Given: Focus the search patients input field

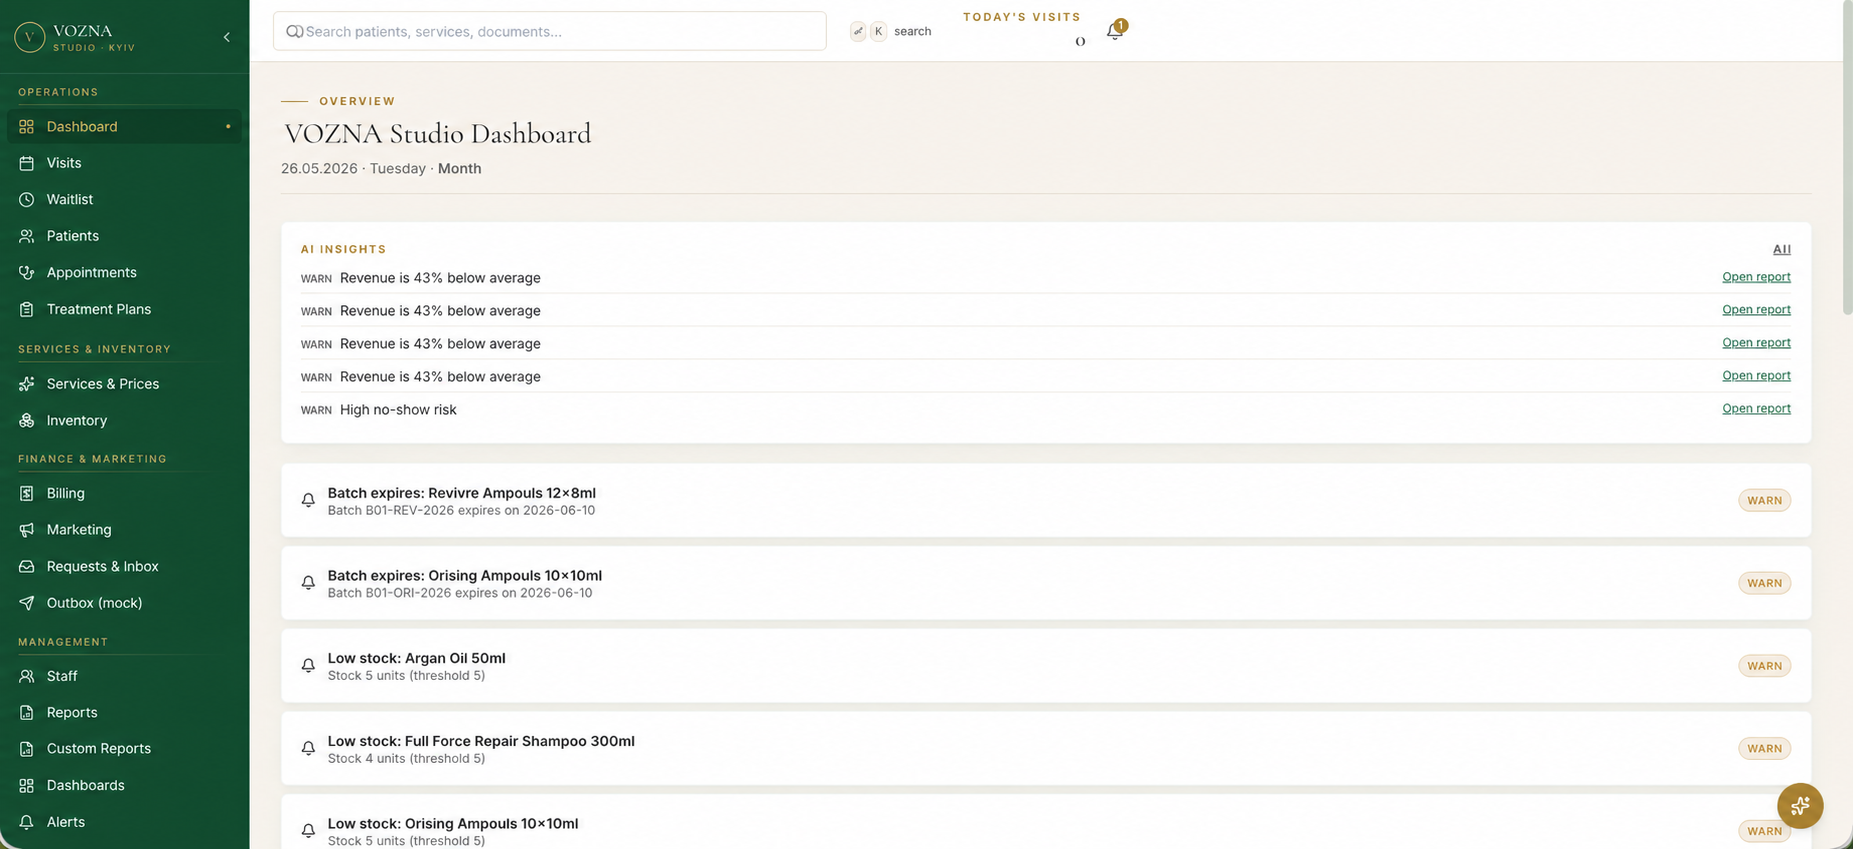Looking at the screenshot, I should click(549, 31).
